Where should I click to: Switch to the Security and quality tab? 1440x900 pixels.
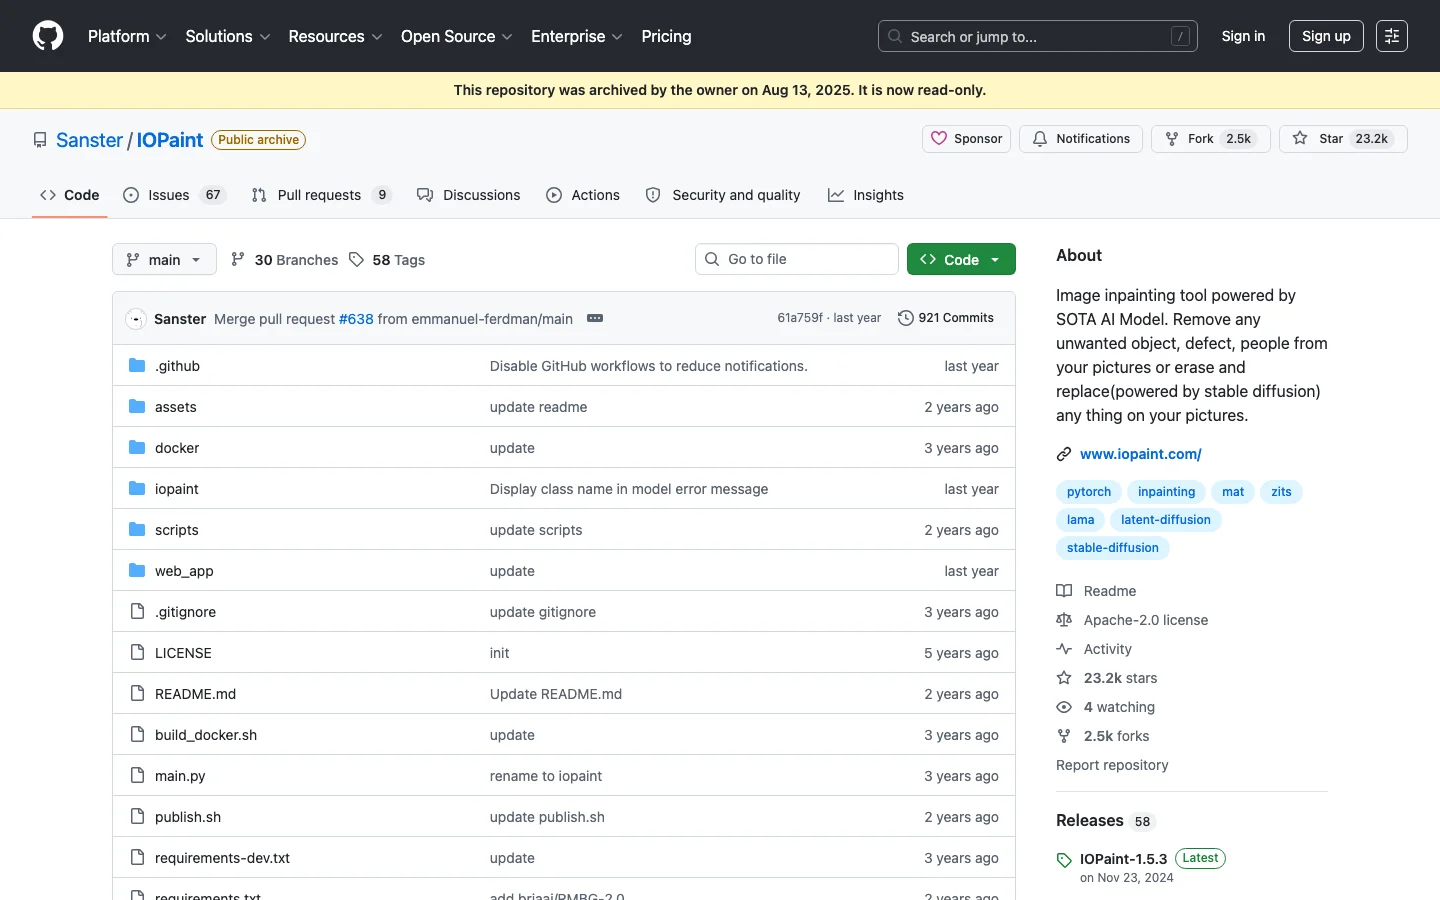pyautogui.click(x=723, y=195)
